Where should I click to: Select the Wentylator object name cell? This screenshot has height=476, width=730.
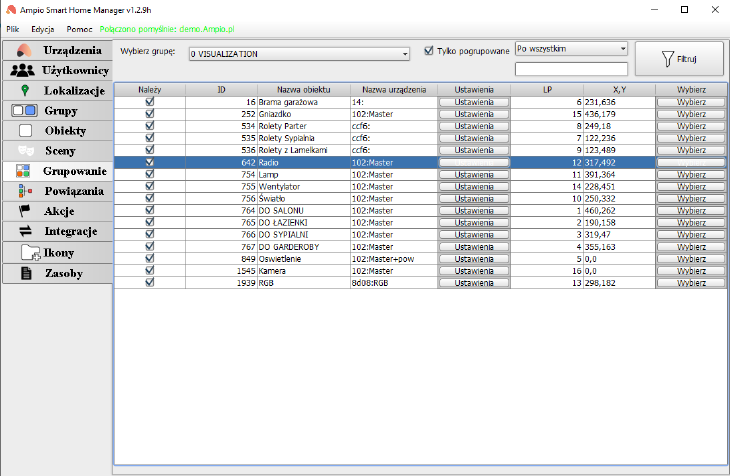[x=304, y=187]
